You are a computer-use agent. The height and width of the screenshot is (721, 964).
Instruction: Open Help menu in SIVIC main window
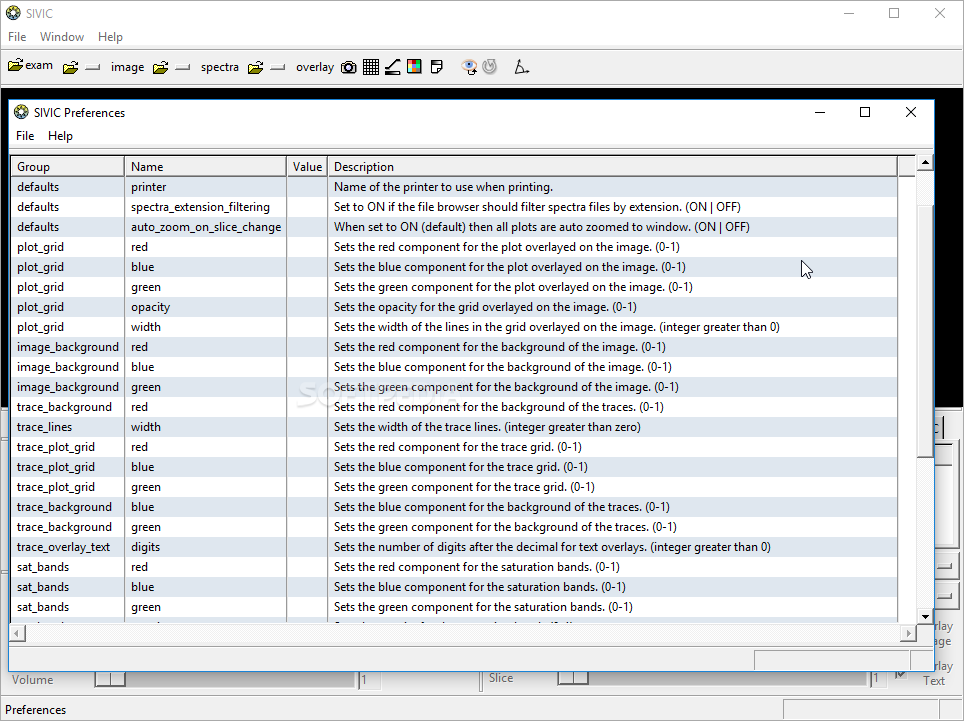click(110, 37)
